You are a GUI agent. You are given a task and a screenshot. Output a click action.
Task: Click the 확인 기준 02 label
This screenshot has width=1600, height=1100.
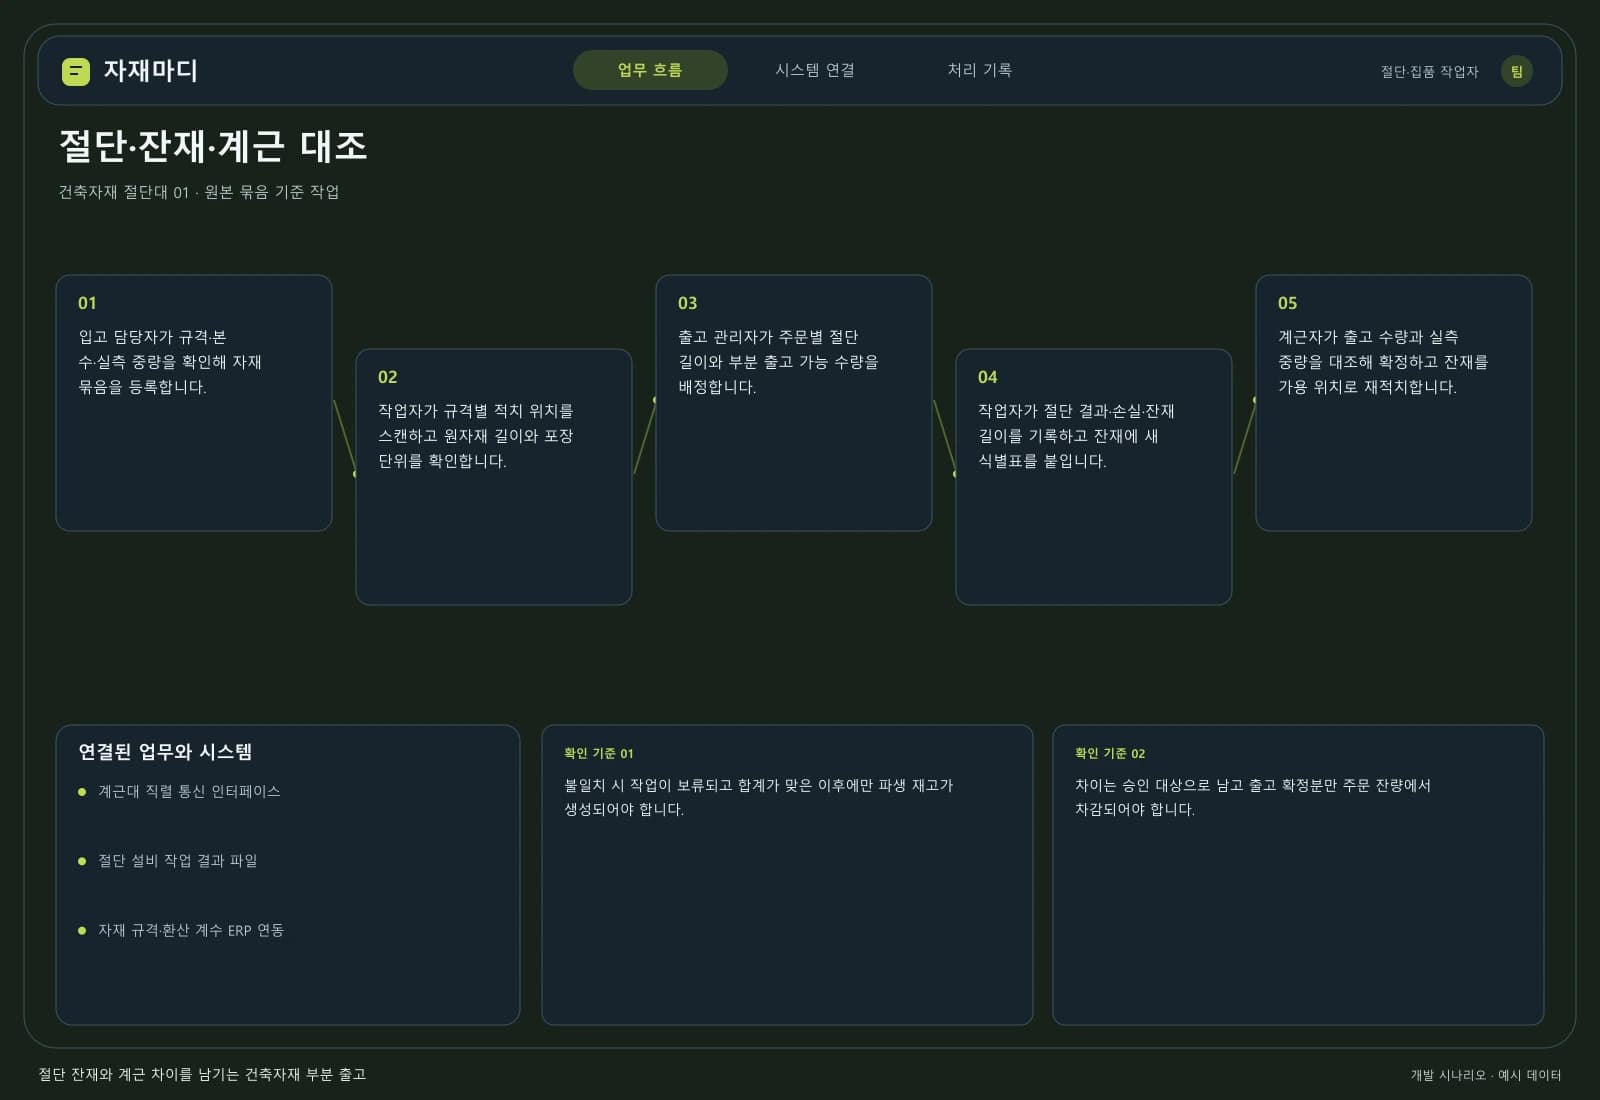pos(1110,753)
